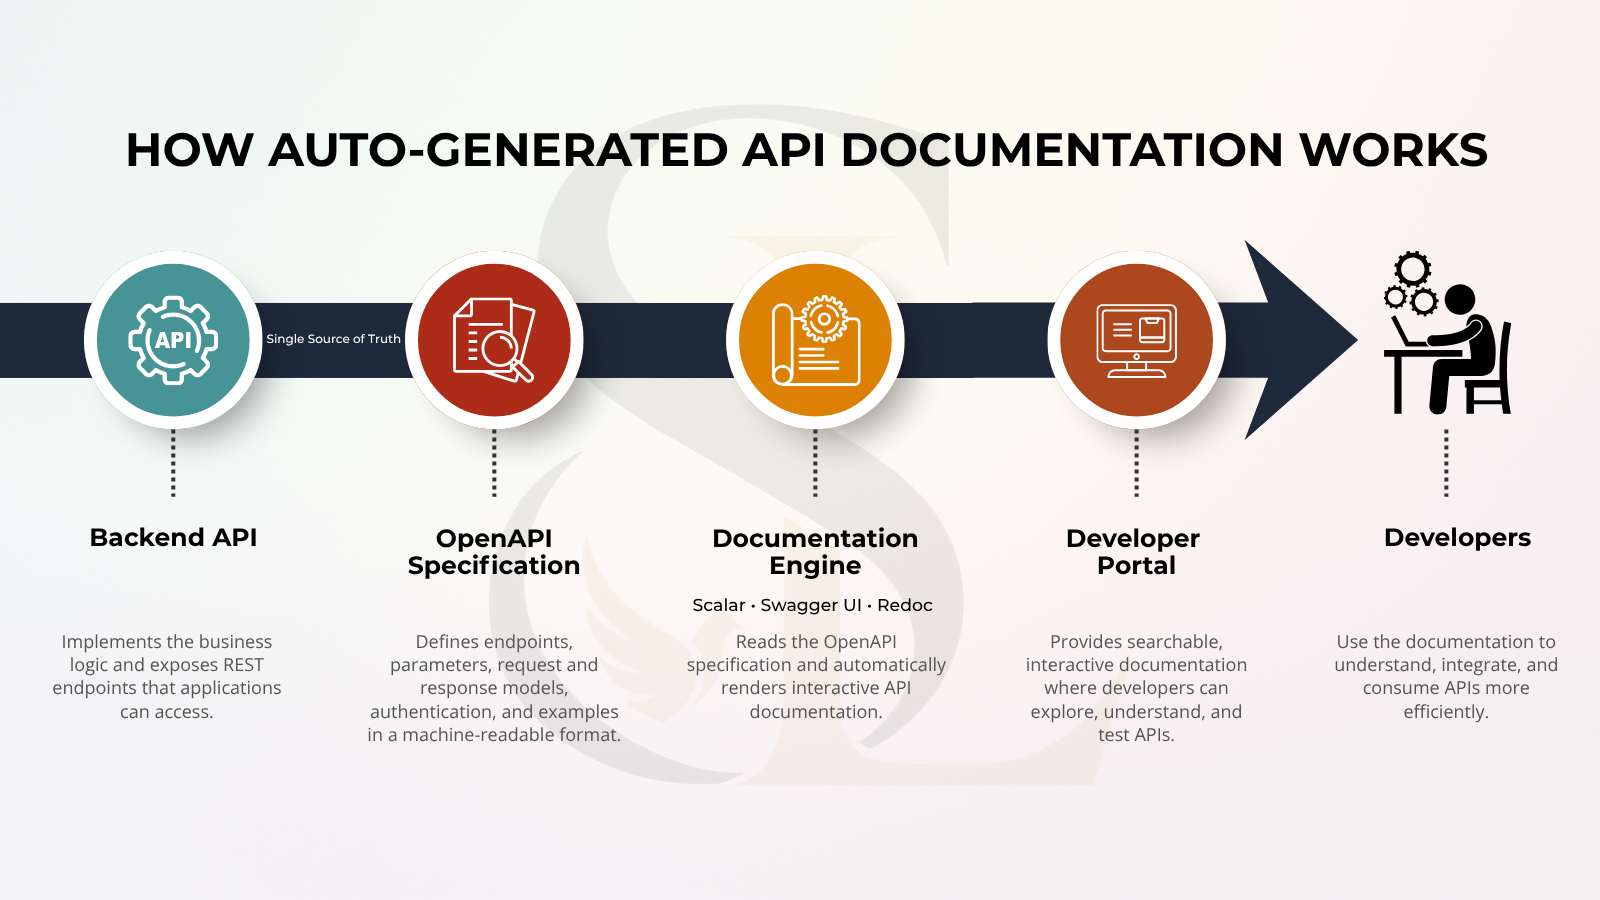Screen dimensions: 1600x900
Task: Click the Developer Portal description text
Action: click(x=1136, y=688)
